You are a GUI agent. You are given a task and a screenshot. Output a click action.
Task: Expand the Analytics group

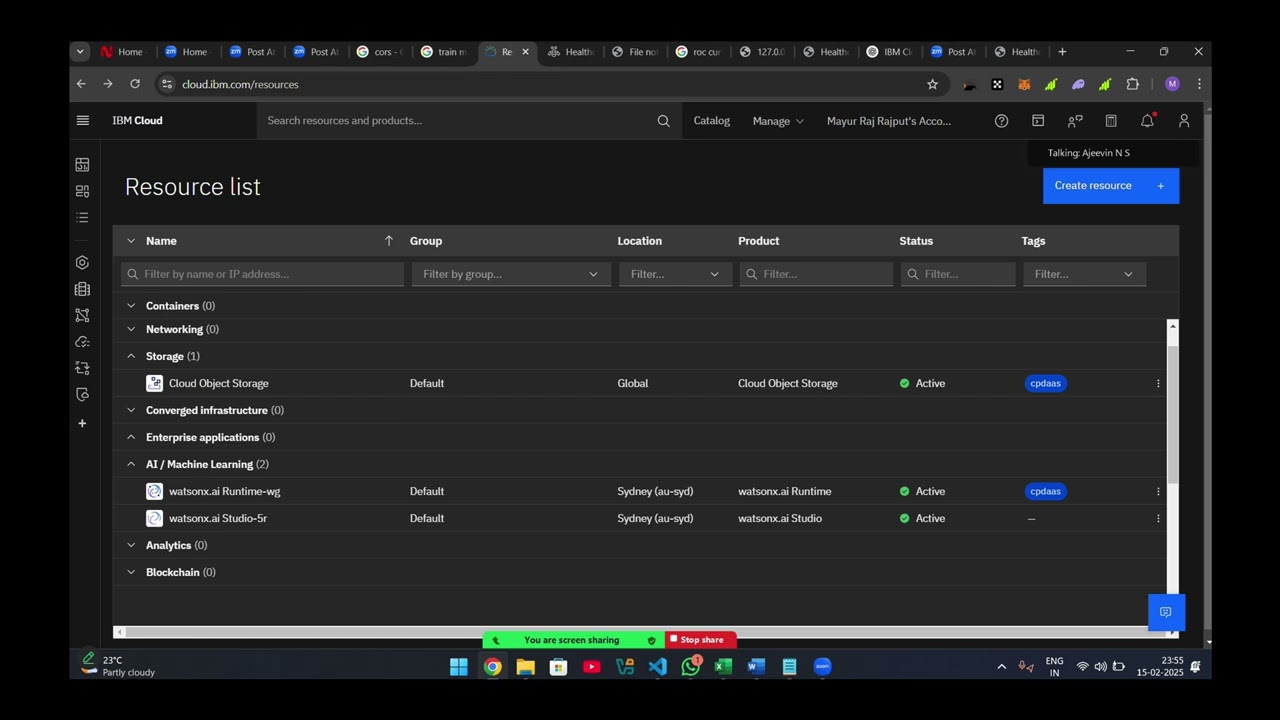(131, 545)
